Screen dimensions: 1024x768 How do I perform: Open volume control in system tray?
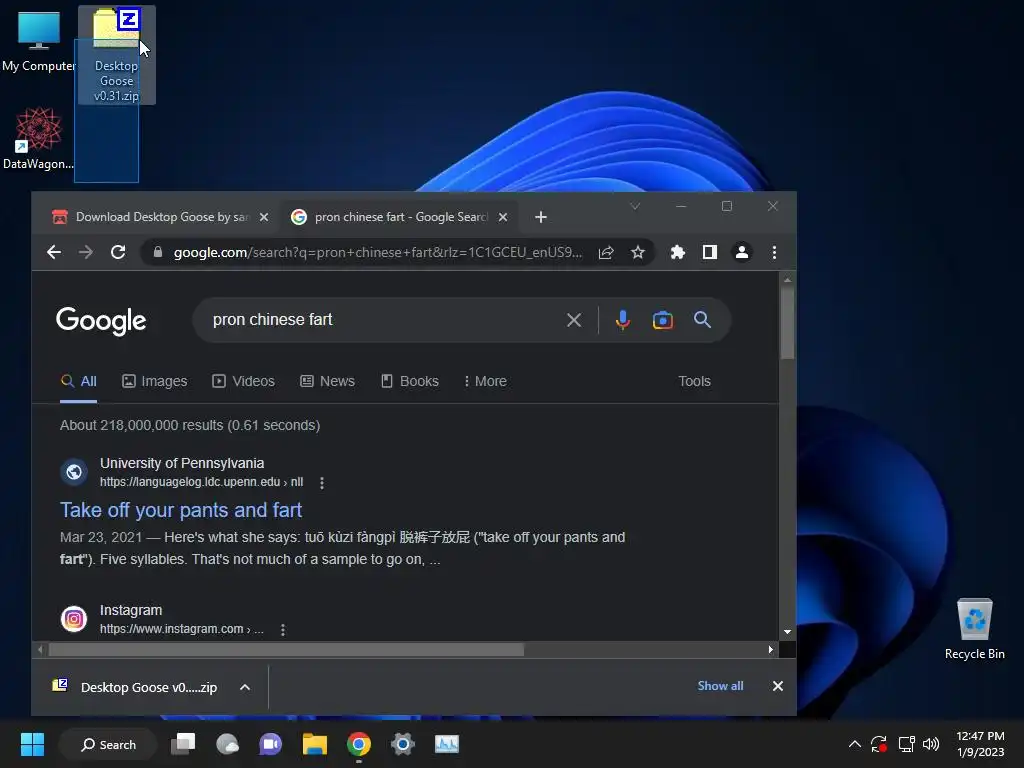[x=931, y=744]
